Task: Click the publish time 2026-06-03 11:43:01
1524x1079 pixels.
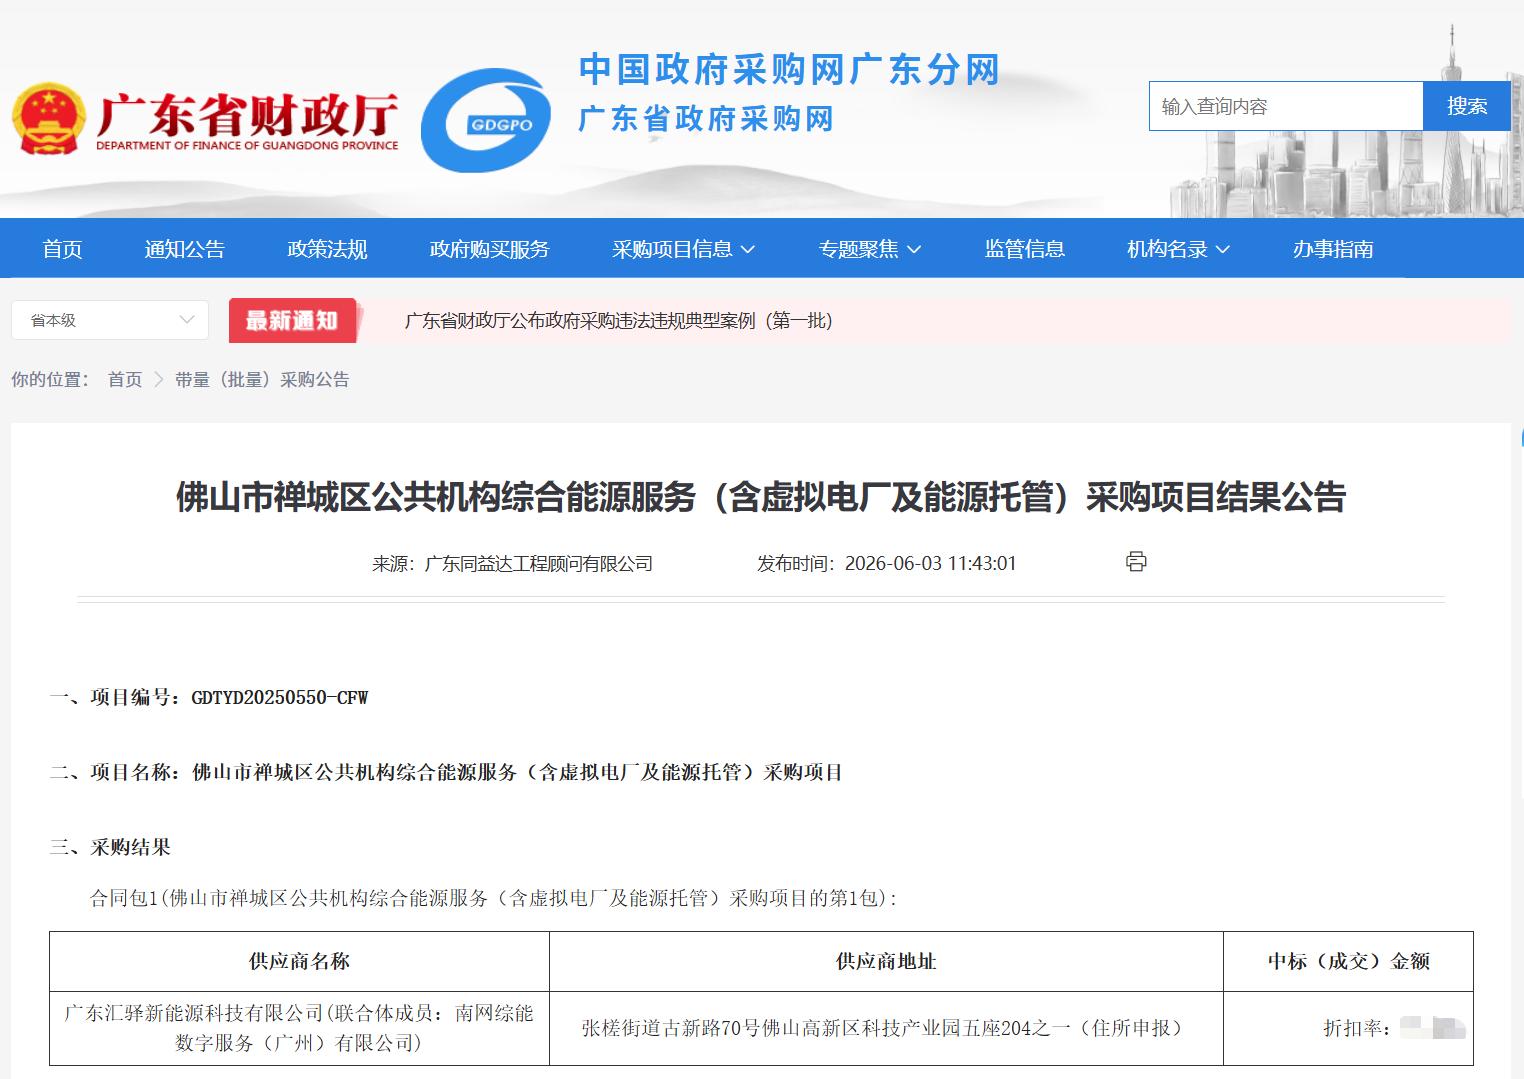Action: 930,564
